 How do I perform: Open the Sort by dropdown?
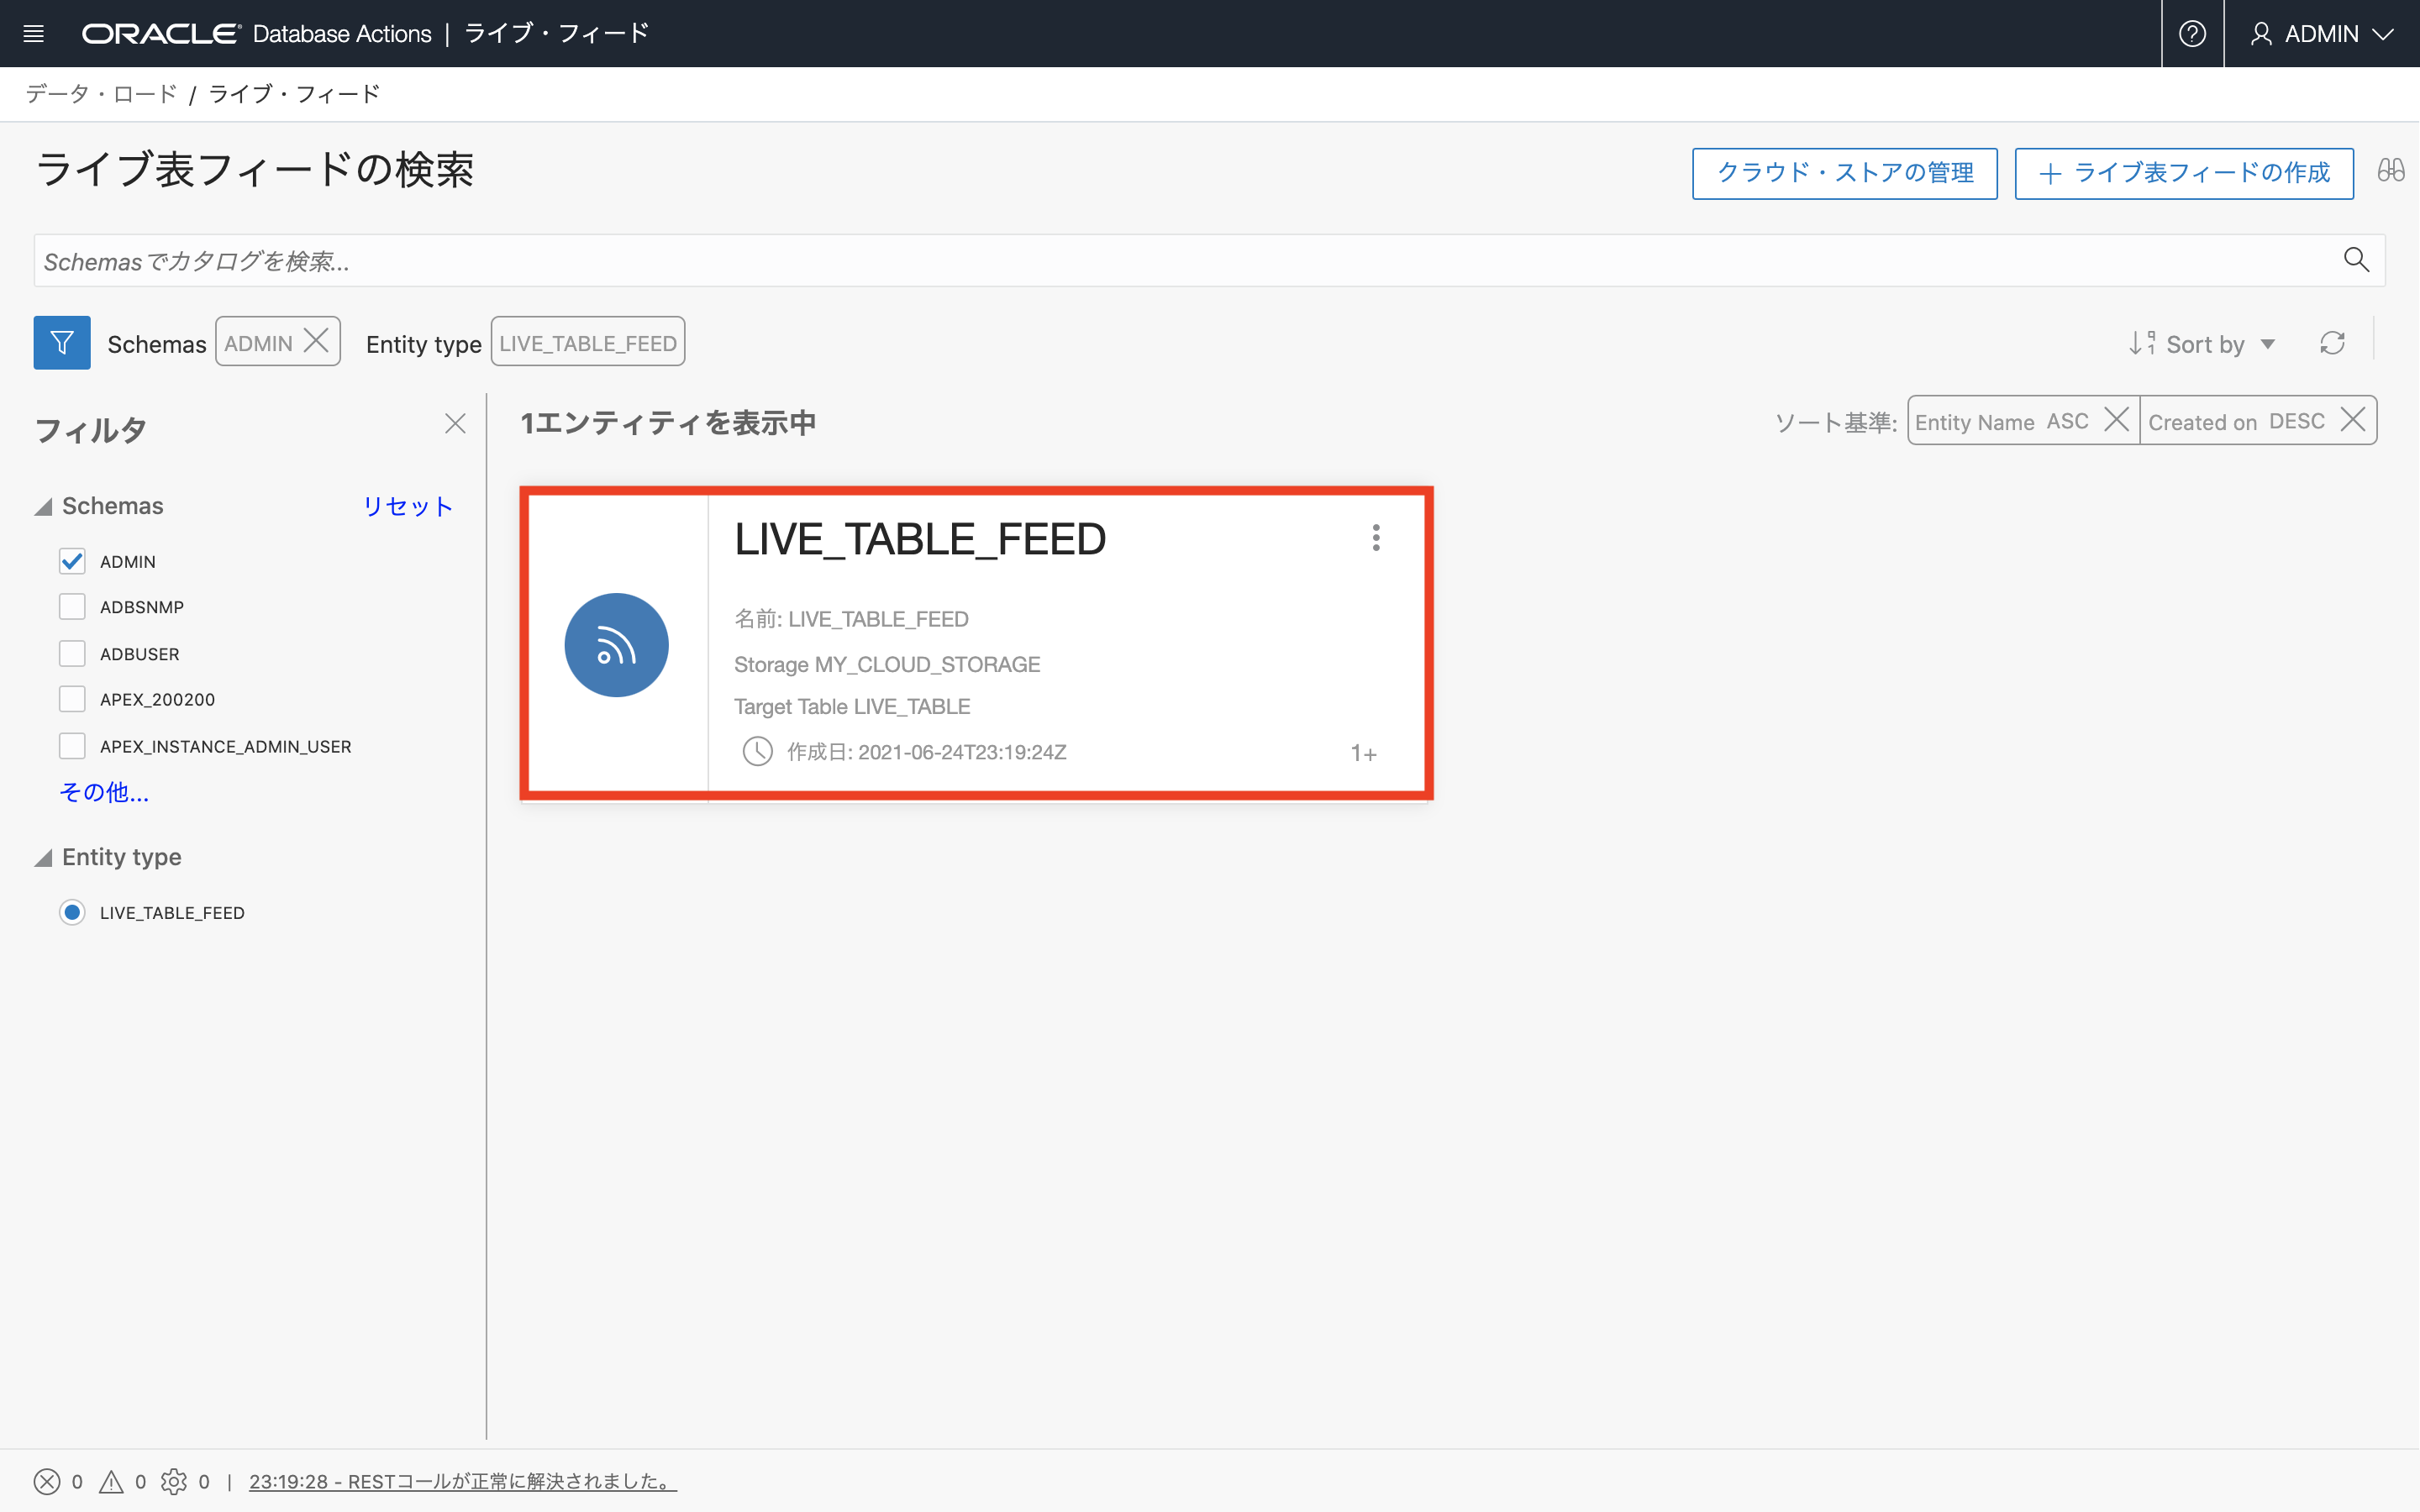(2203, 344)
